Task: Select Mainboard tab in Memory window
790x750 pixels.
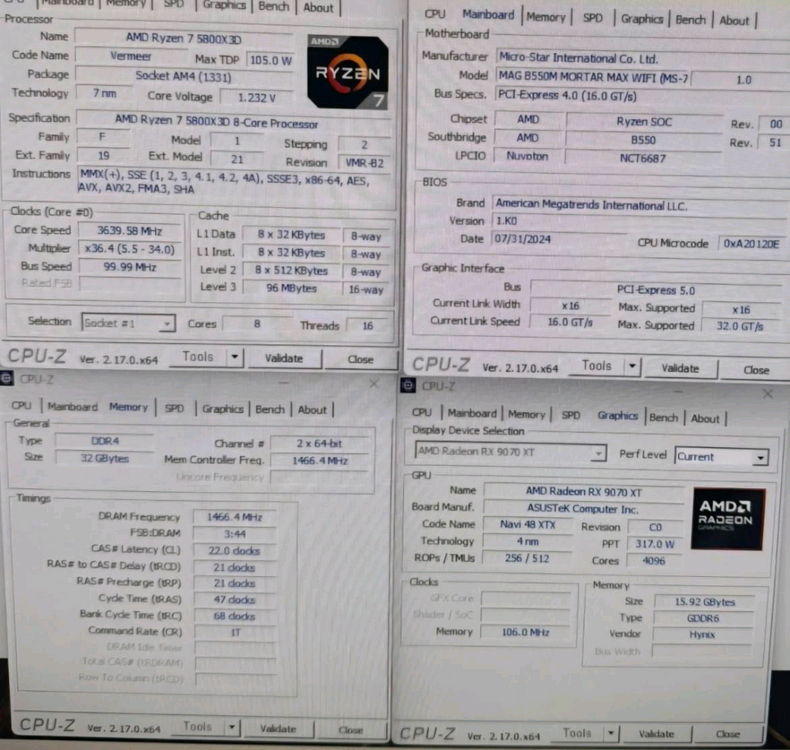Action: point(73,406)
